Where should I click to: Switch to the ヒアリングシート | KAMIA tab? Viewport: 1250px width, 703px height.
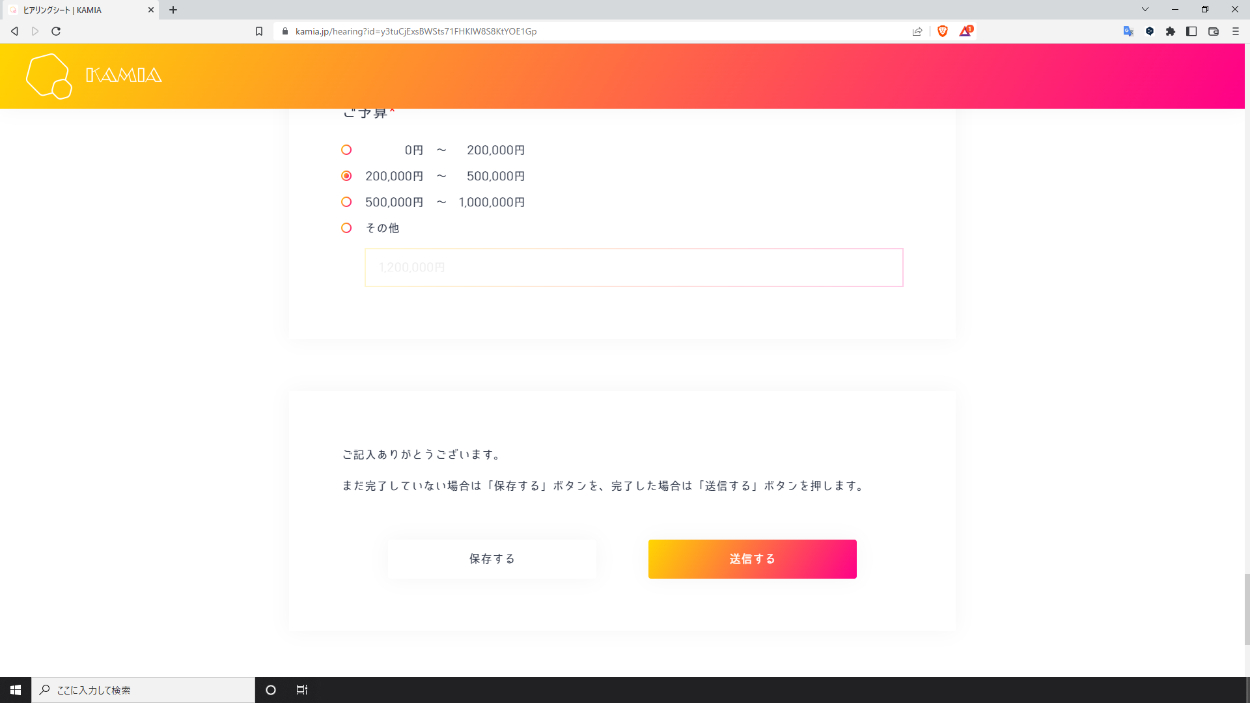tap(75, 10)
